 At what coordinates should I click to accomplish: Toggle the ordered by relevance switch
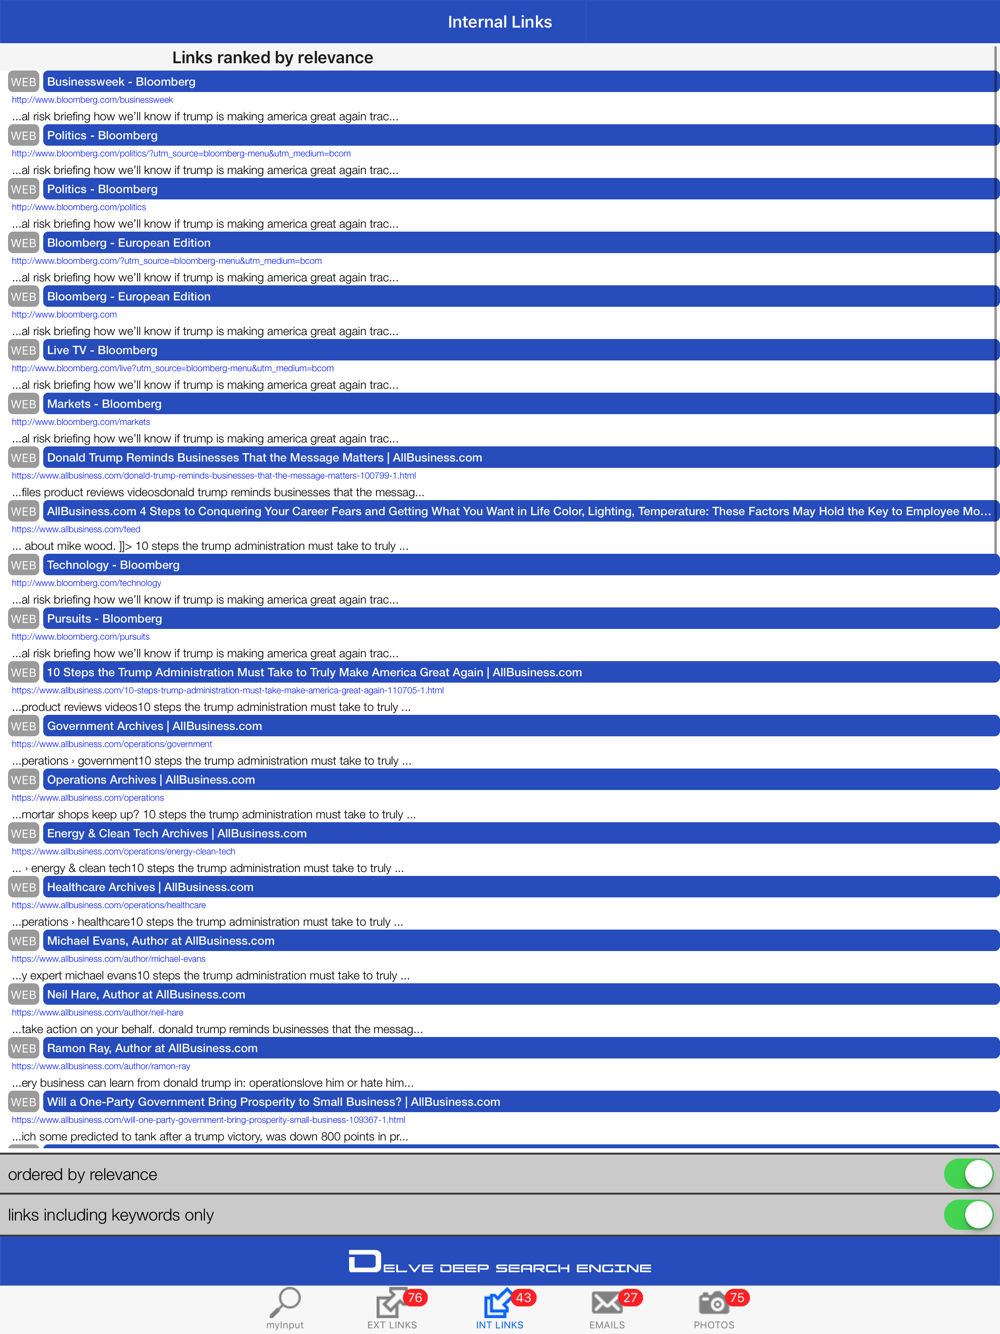click(968, 1174)
